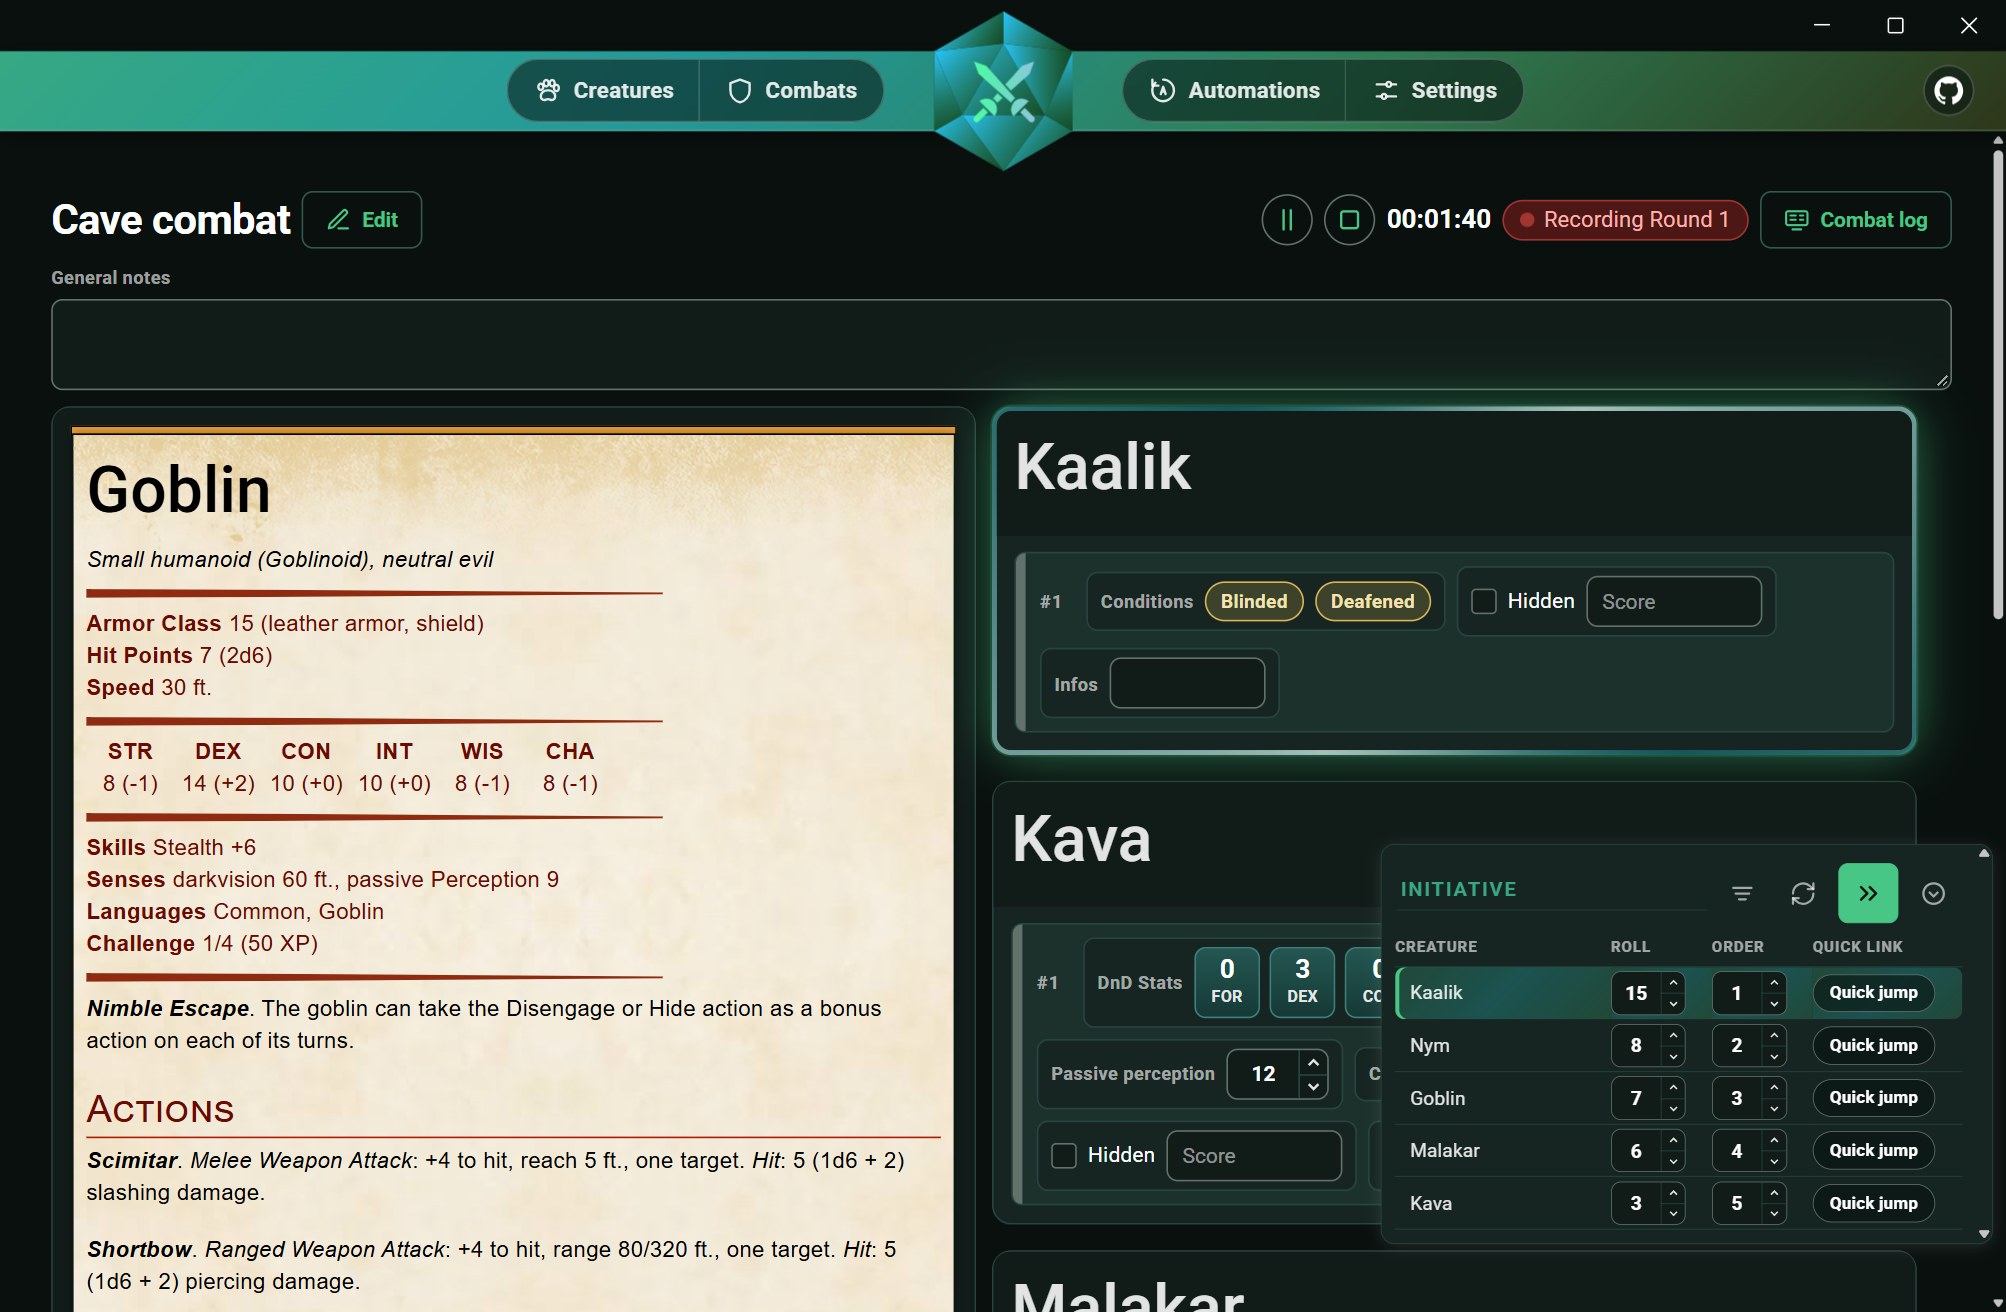This screenshot has width=2006, height=1312.
Task: Focus Kava's hidden Score field
Action: point(1254,1156)
